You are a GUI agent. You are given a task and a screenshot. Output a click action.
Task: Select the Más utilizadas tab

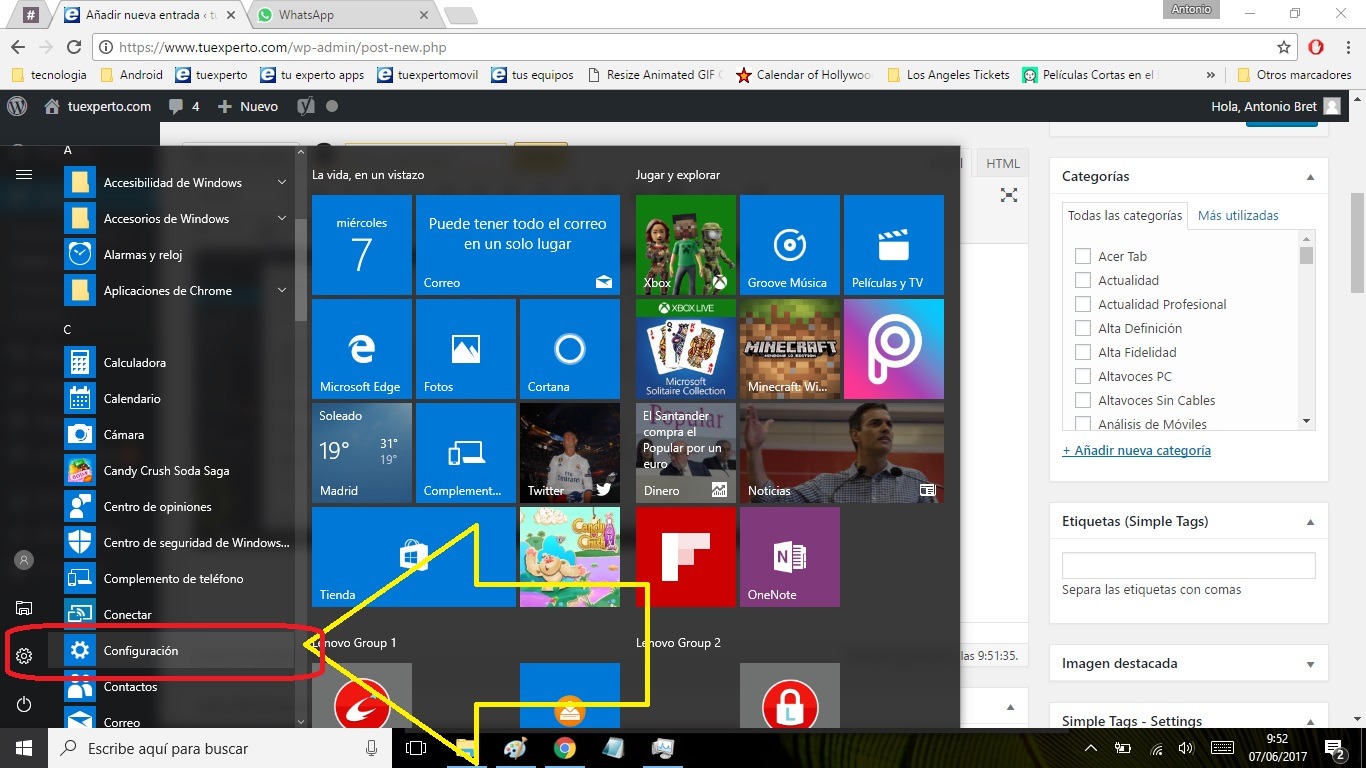point(1238,215)
